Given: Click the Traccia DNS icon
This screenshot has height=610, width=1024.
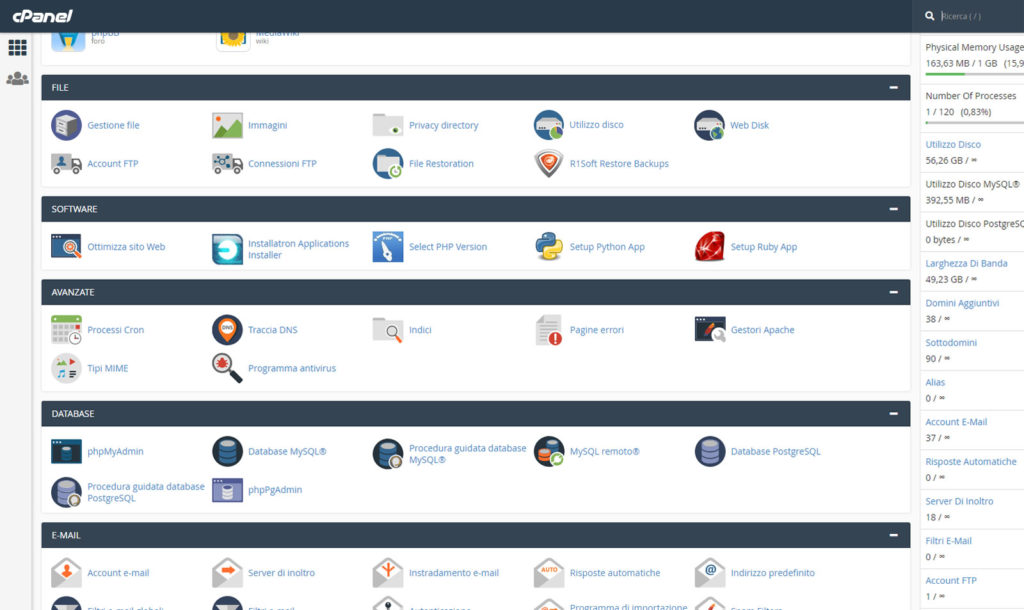Looking at the screenshot, I should pyautogui.click(x=227, y=330).
